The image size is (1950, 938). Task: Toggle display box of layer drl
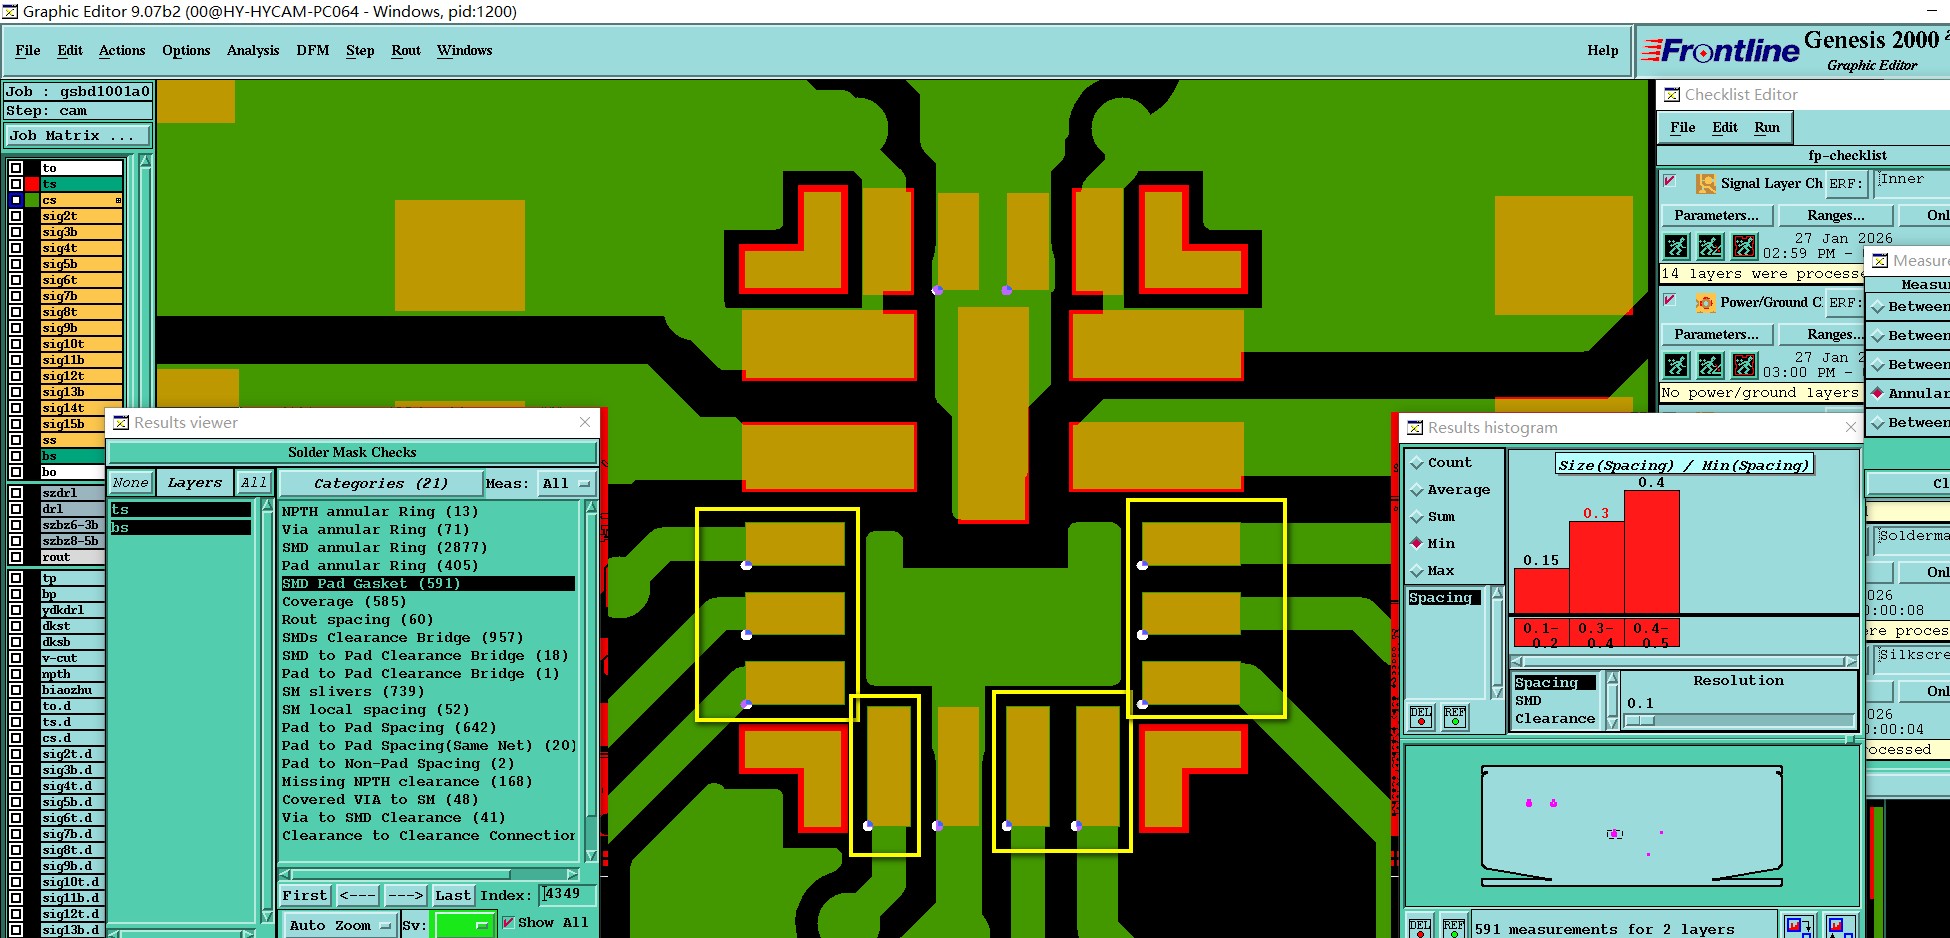(x=16, y=509)
